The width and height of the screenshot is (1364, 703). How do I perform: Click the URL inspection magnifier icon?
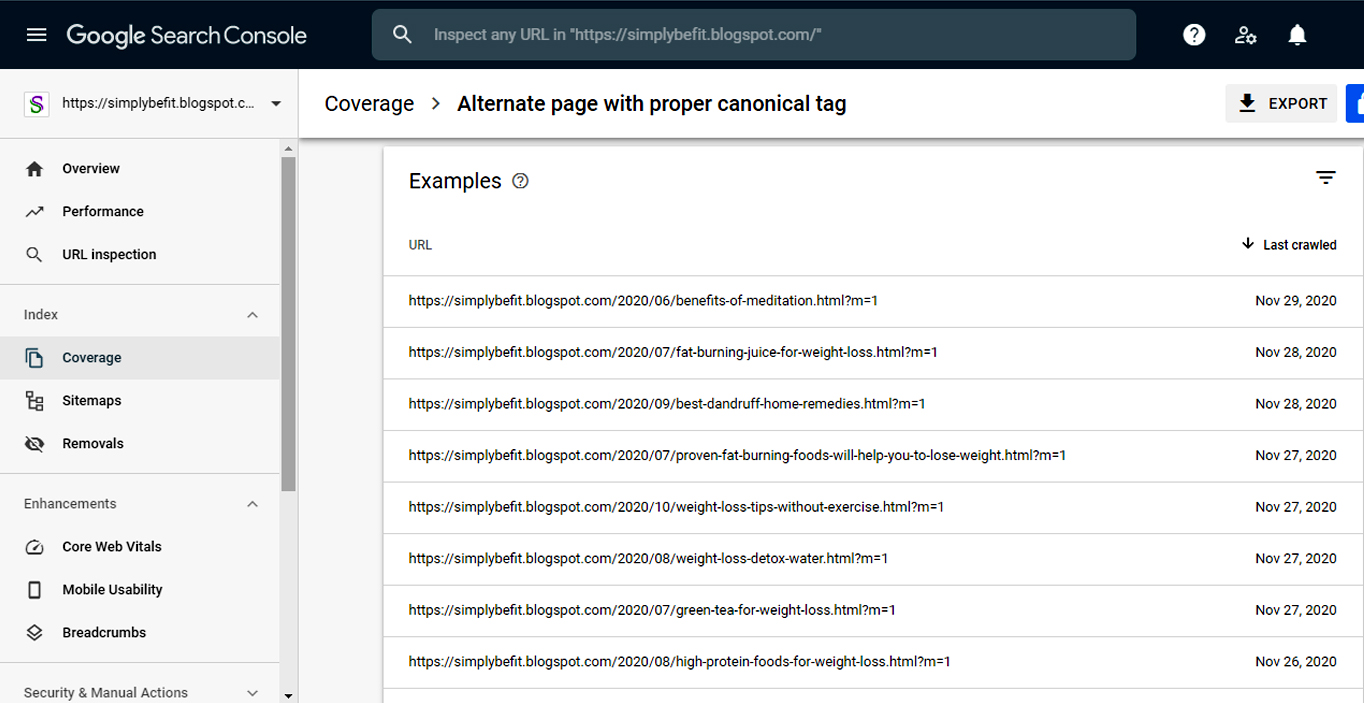click(34, 255)
